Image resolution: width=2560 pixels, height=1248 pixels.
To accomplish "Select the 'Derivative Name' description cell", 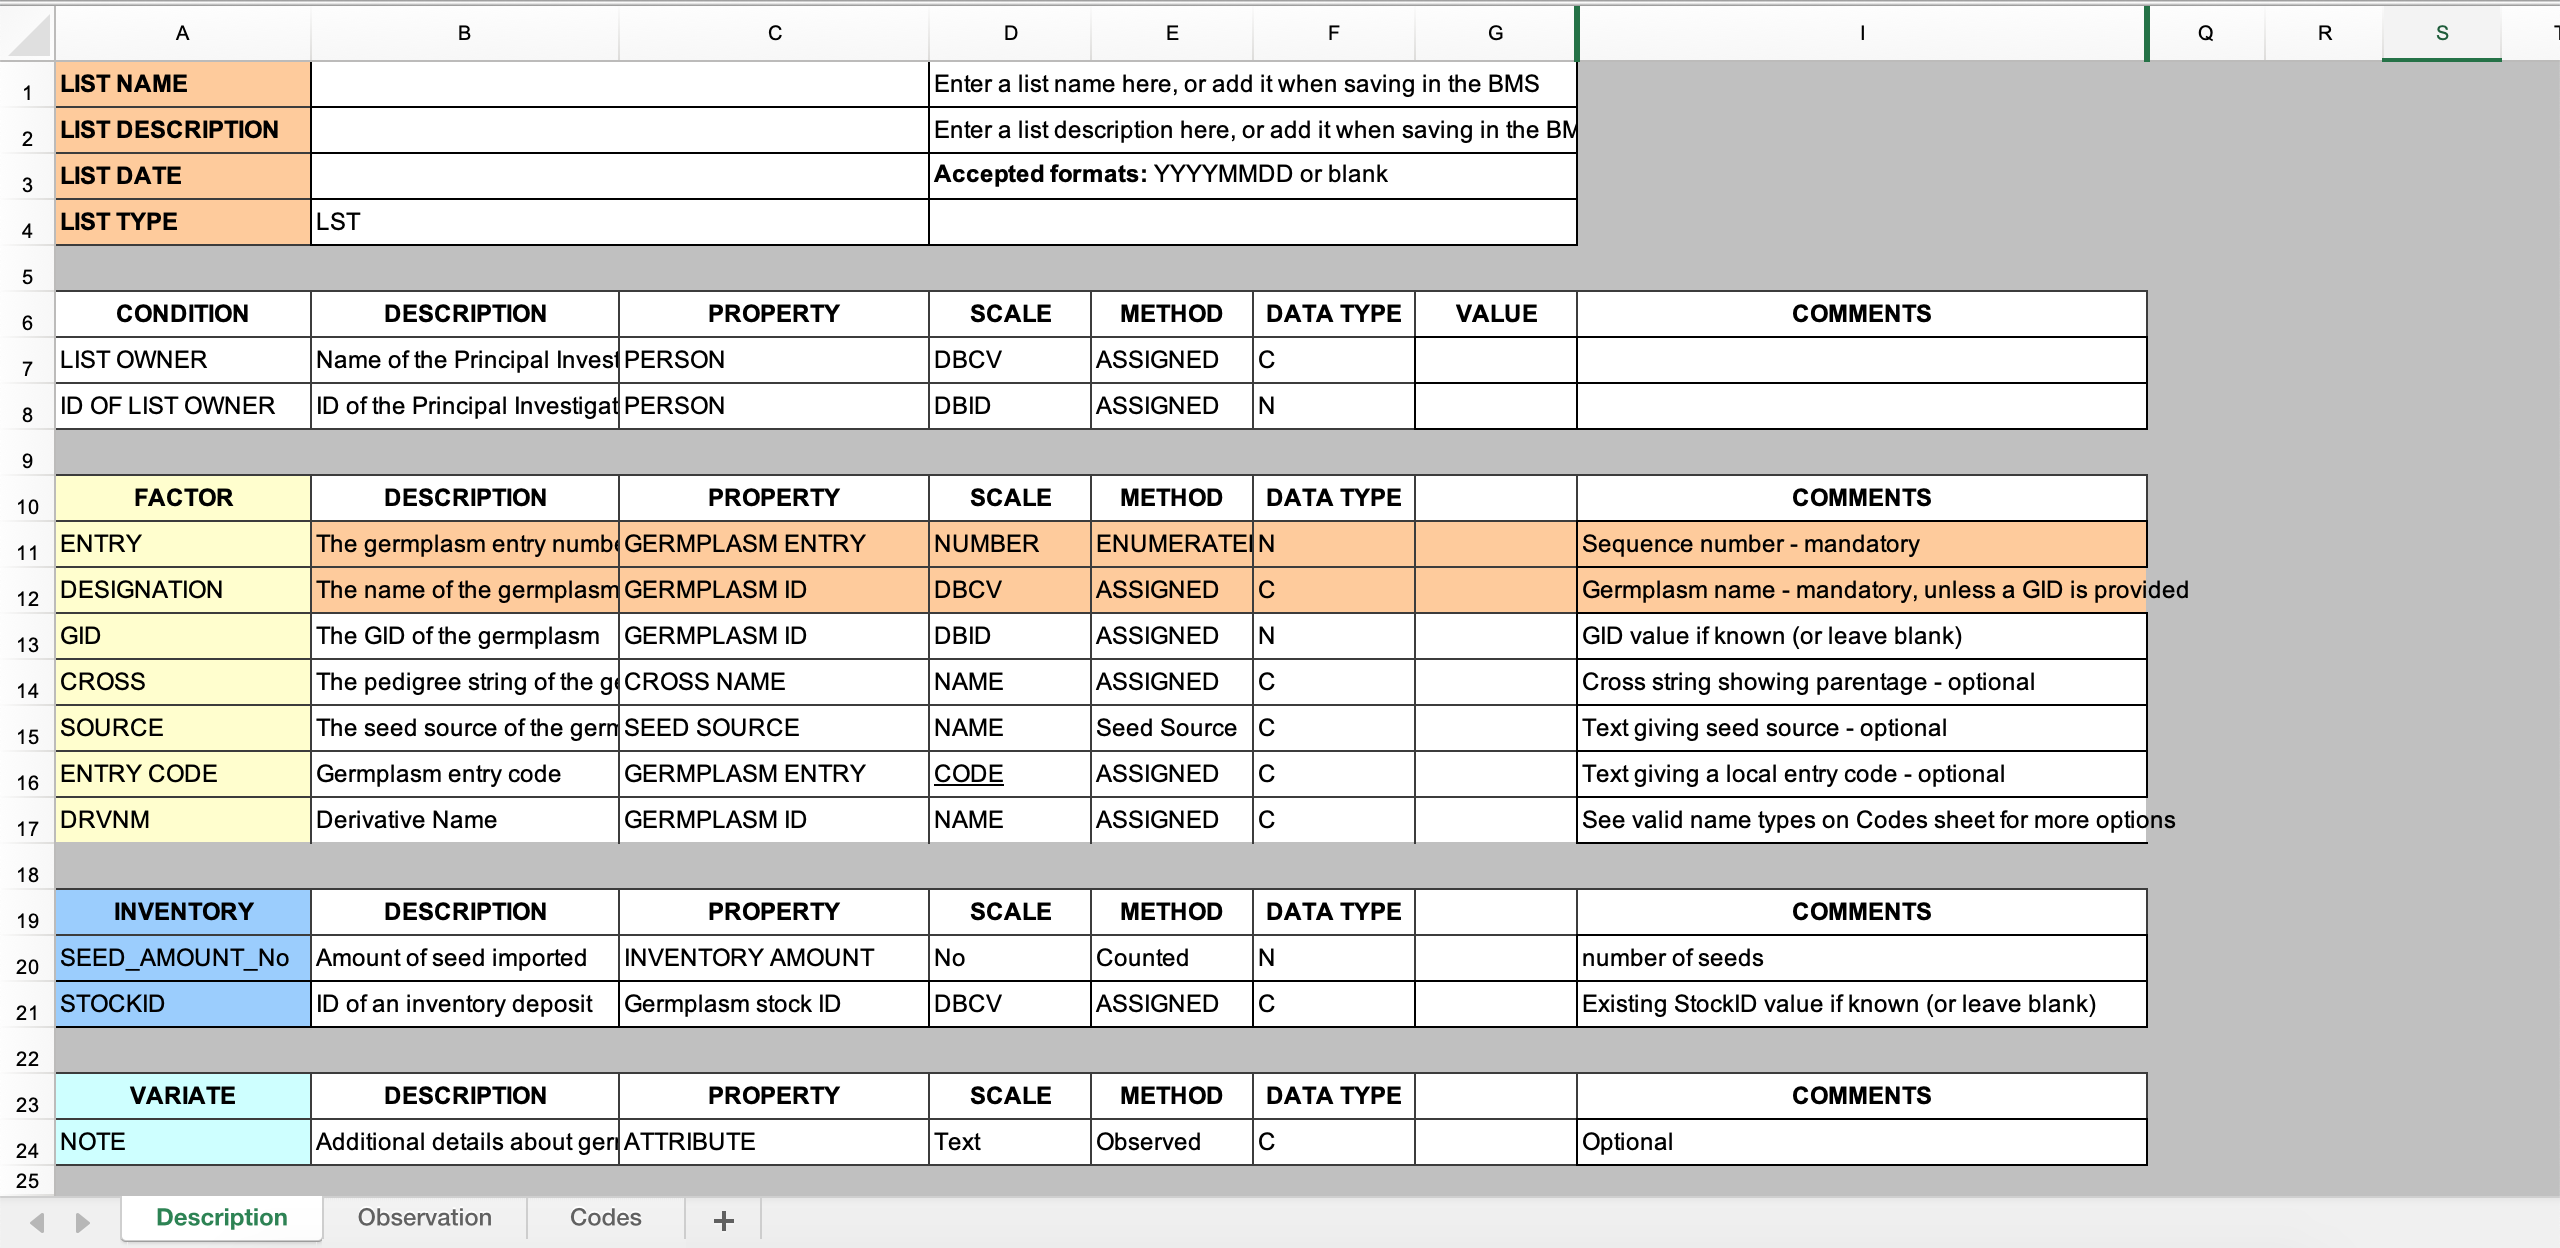I will (x=465, y=820).
